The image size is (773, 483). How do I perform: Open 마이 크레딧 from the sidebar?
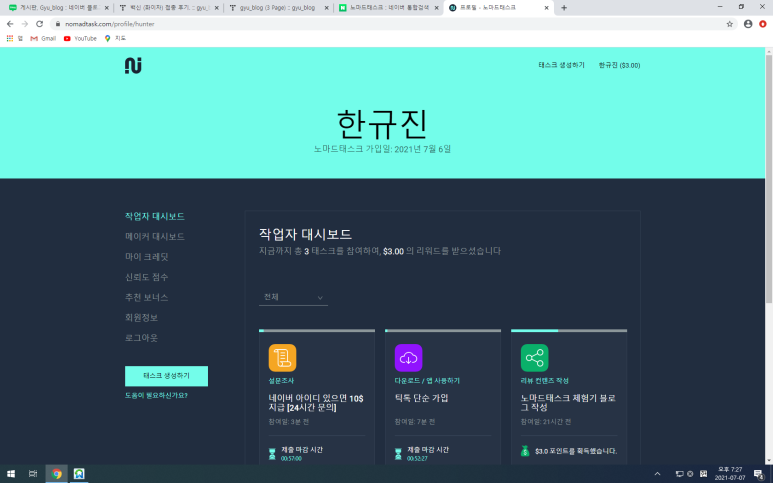coord(146,257)
